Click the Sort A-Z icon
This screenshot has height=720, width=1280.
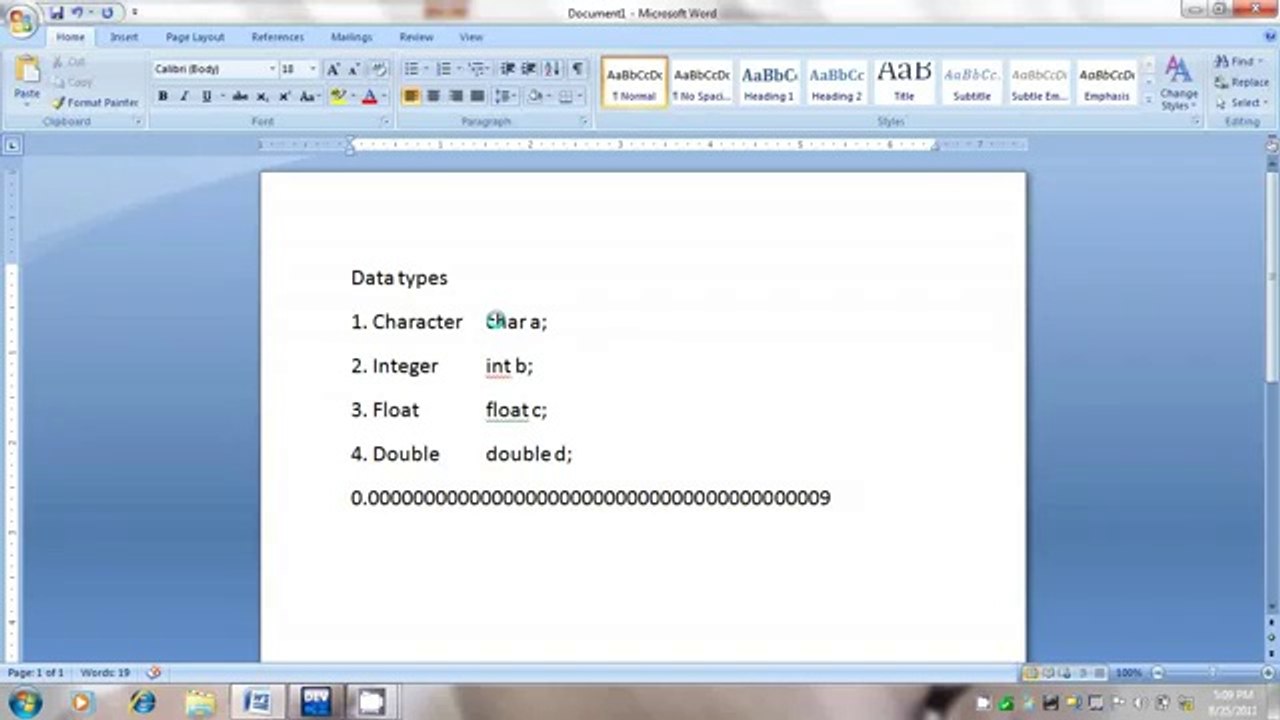click(x=553, y=69)
